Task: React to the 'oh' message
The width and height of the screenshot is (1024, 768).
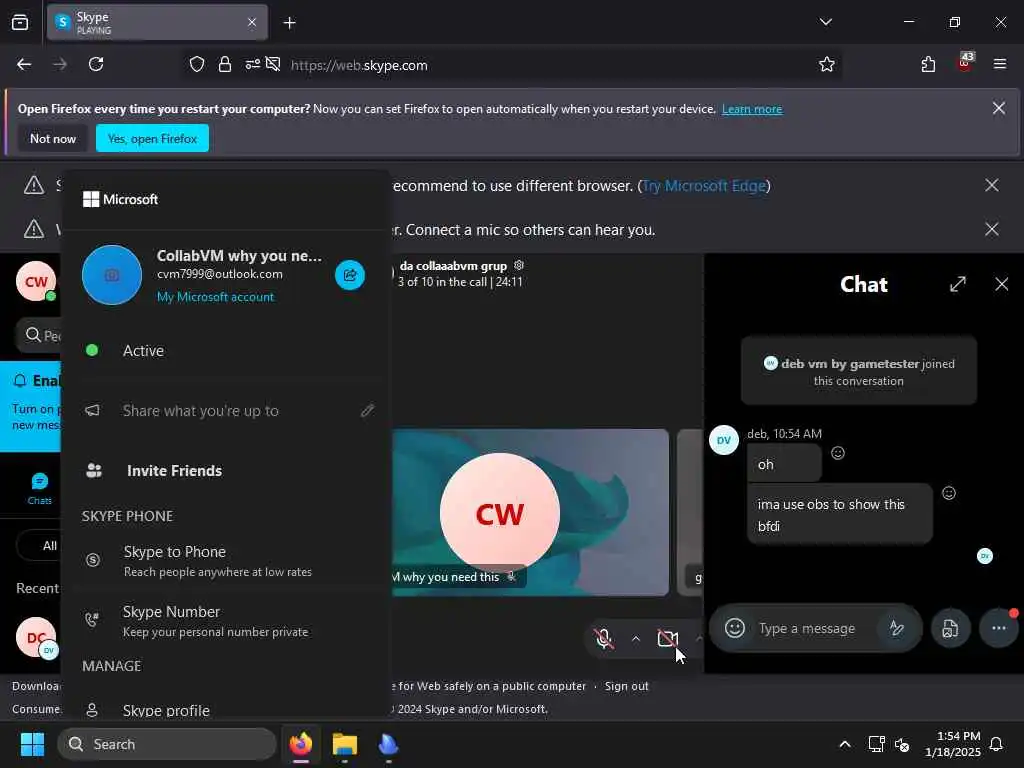Action: pos(838,453)
